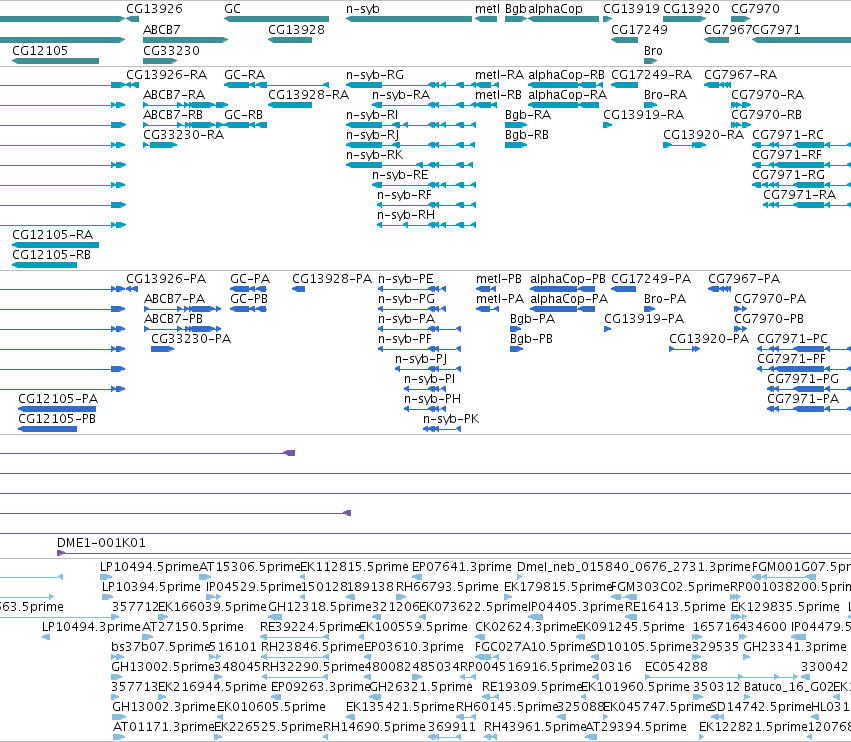Click the DME1-001K01 clone label
851x742 pixels.
[x=101, y=542]
